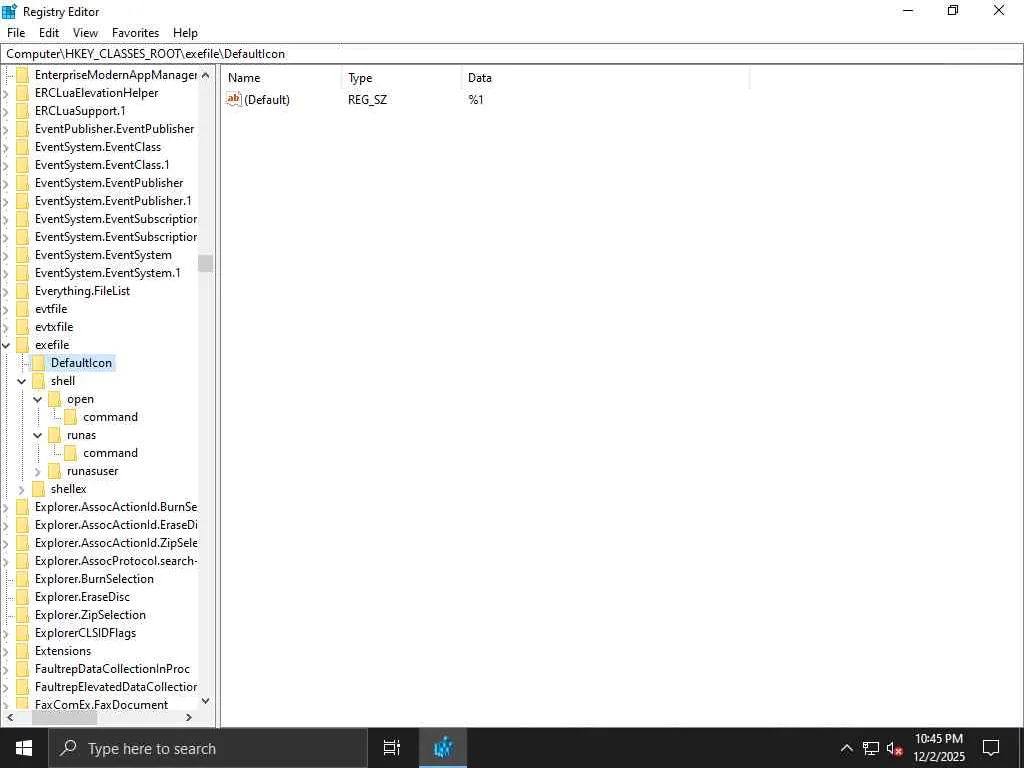
Task: Click the Explorer.EraseDisc folder icon
Action: [23, 597]
